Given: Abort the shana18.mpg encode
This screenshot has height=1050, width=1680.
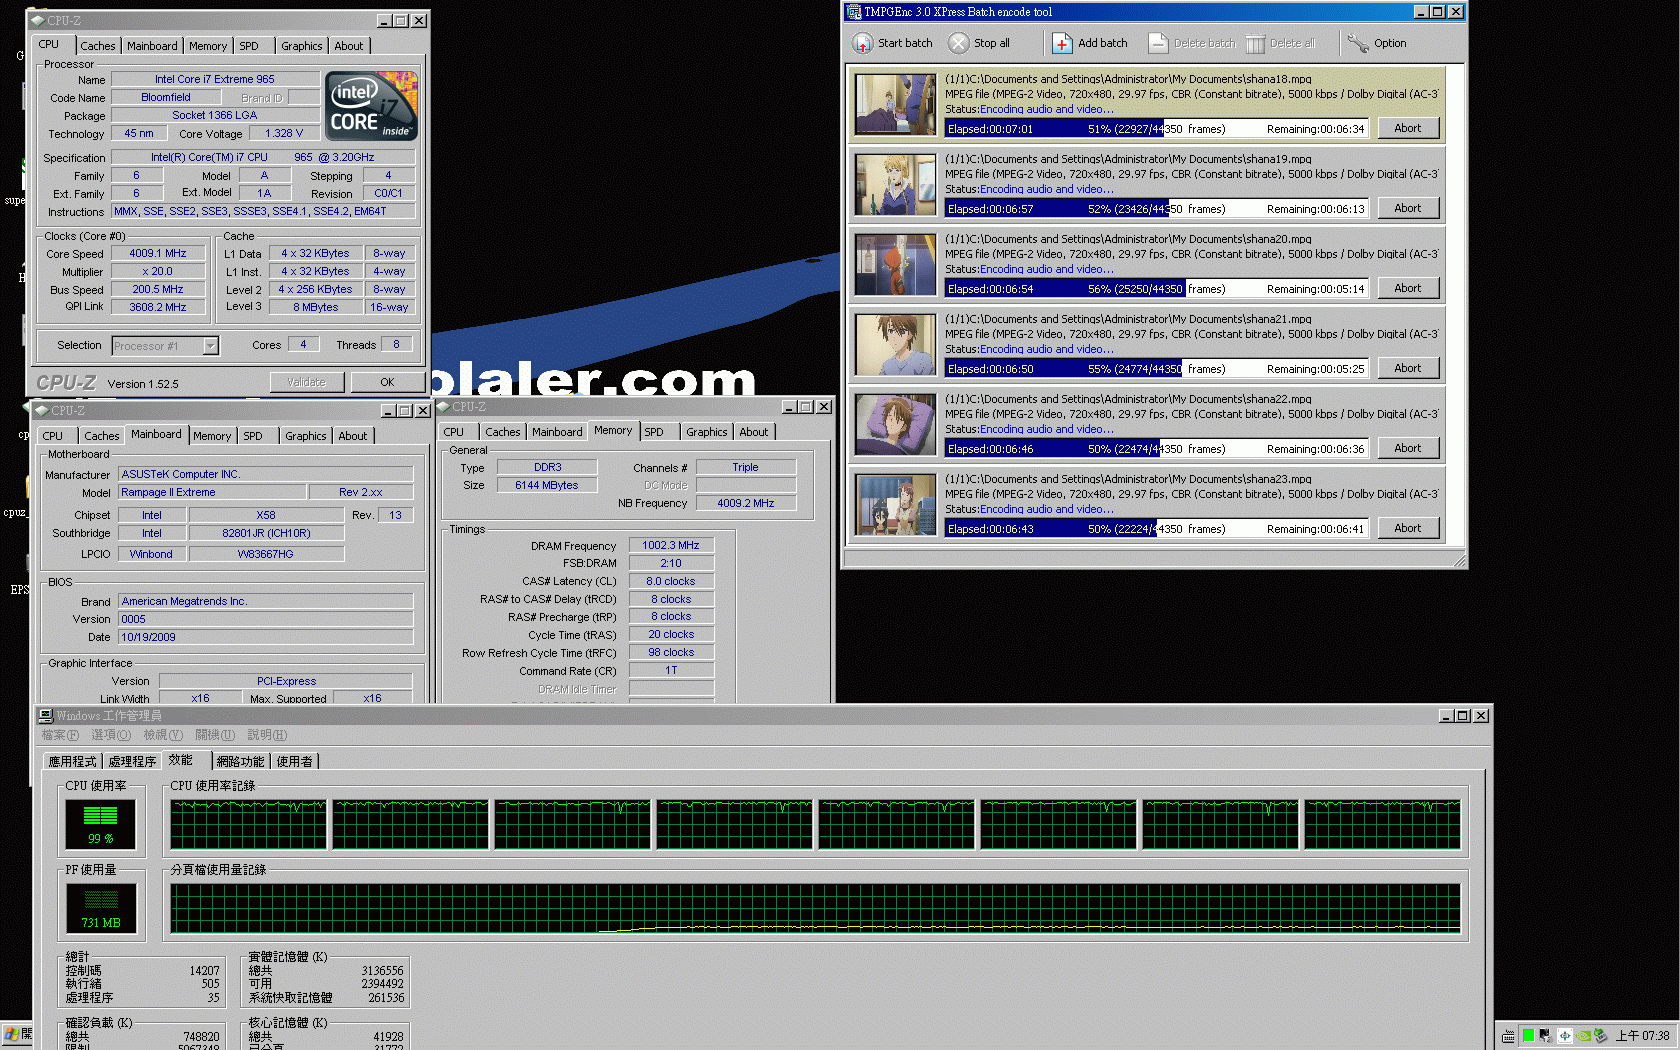Looking at the screenshot, I should 1407,128.
